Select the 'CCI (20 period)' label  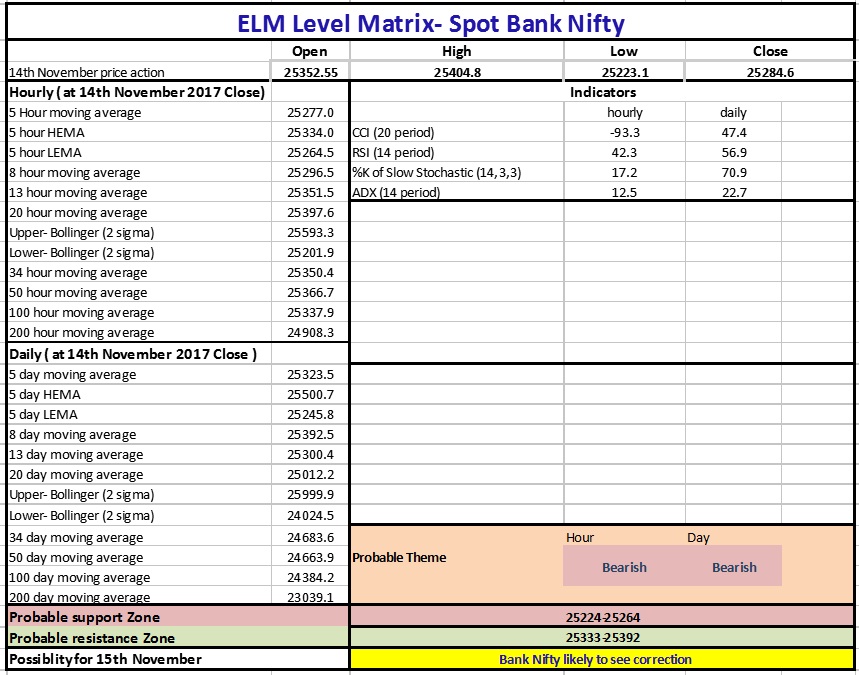click(x=393, y=133)
